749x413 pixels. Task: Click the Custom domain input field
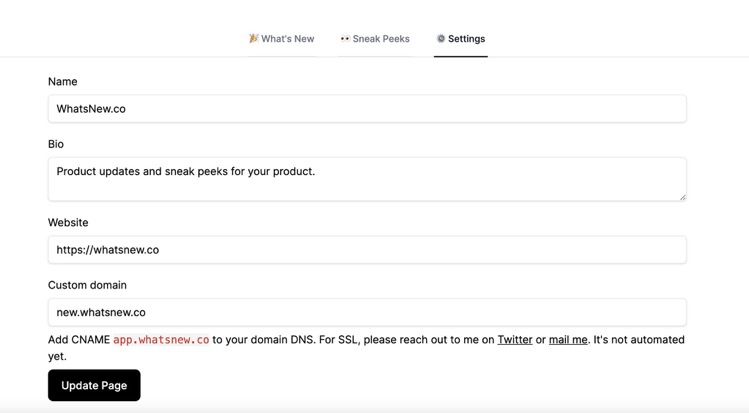[367, 312]
